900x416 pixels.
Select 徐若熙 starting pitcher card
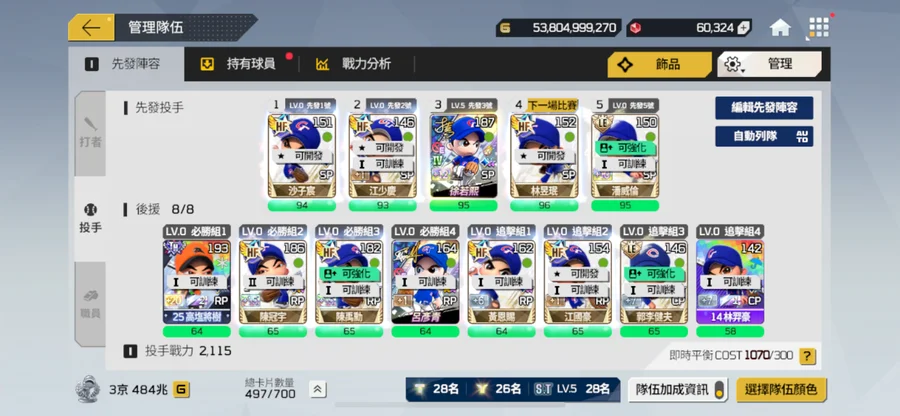463,156
